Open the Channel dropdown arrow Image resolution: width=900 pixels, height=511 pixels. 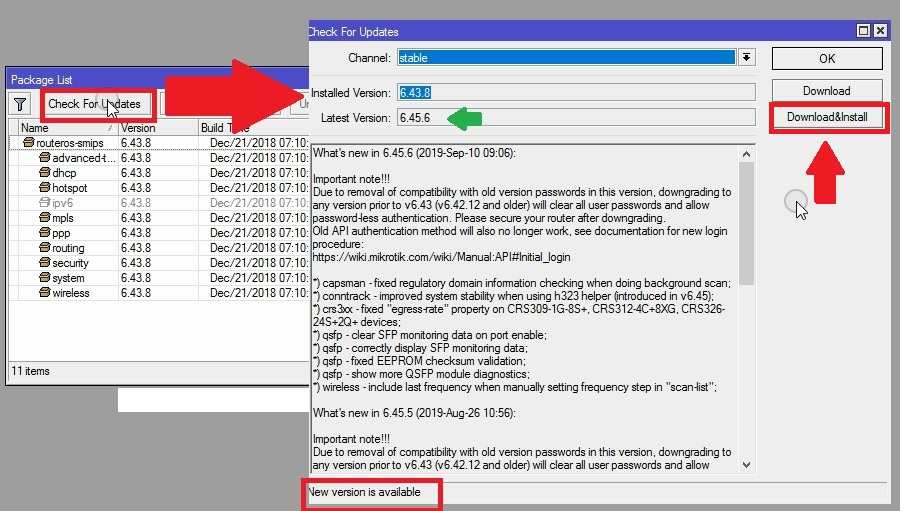[746, 58]
